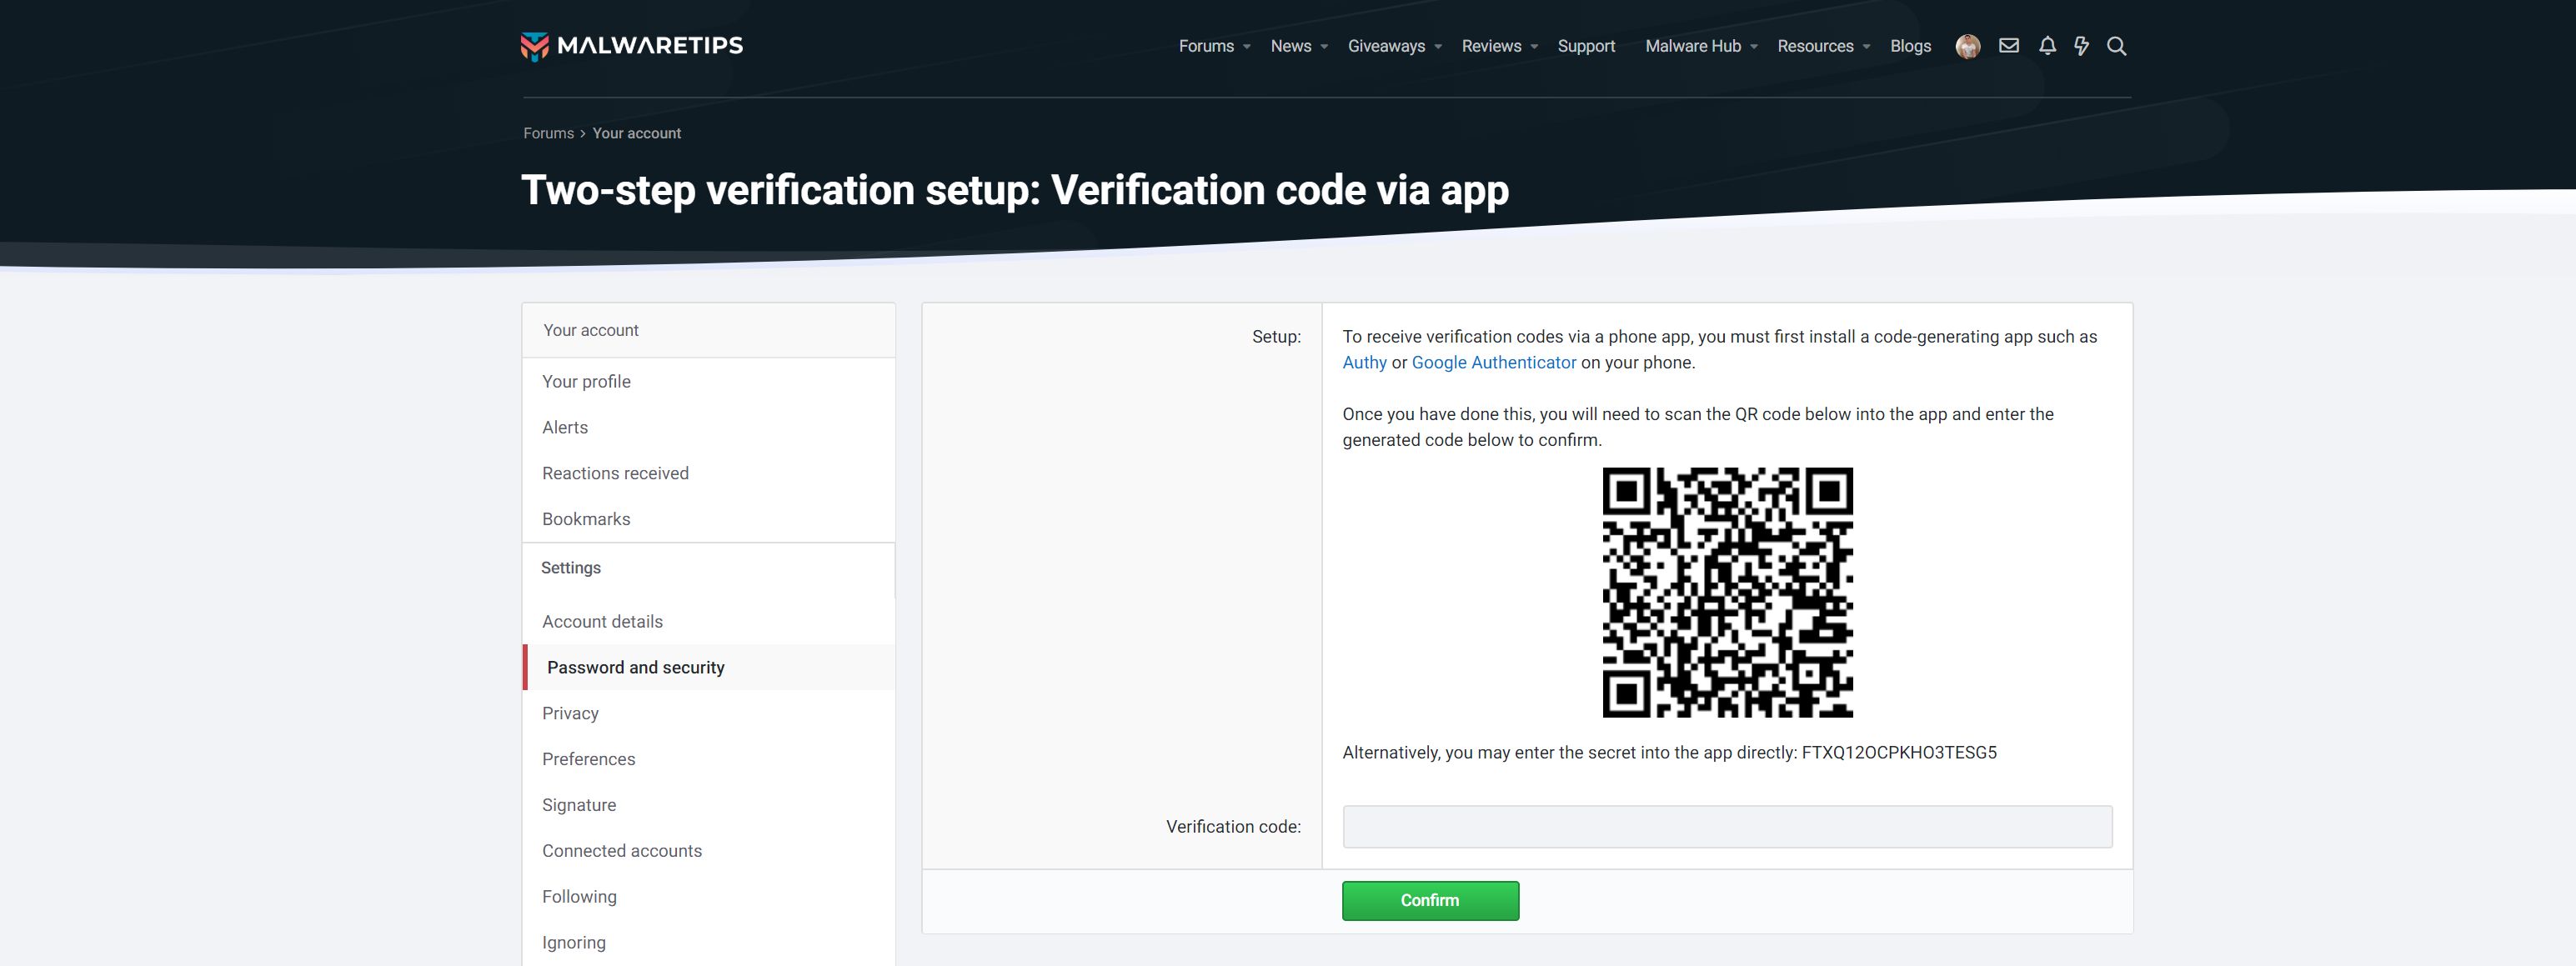Image resolution: width=2576 pixels, height=966 pixels.
Task: Open the Blogs menu item
Action: coord(1910,46)
